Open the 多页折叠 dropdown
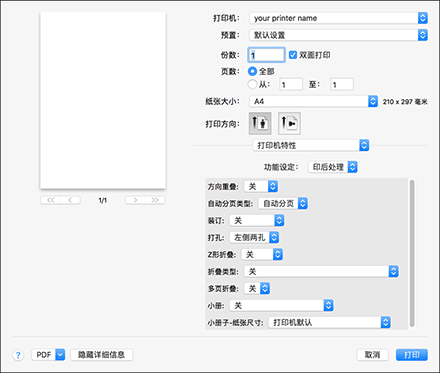440x373 pixels. click(257, 289)
